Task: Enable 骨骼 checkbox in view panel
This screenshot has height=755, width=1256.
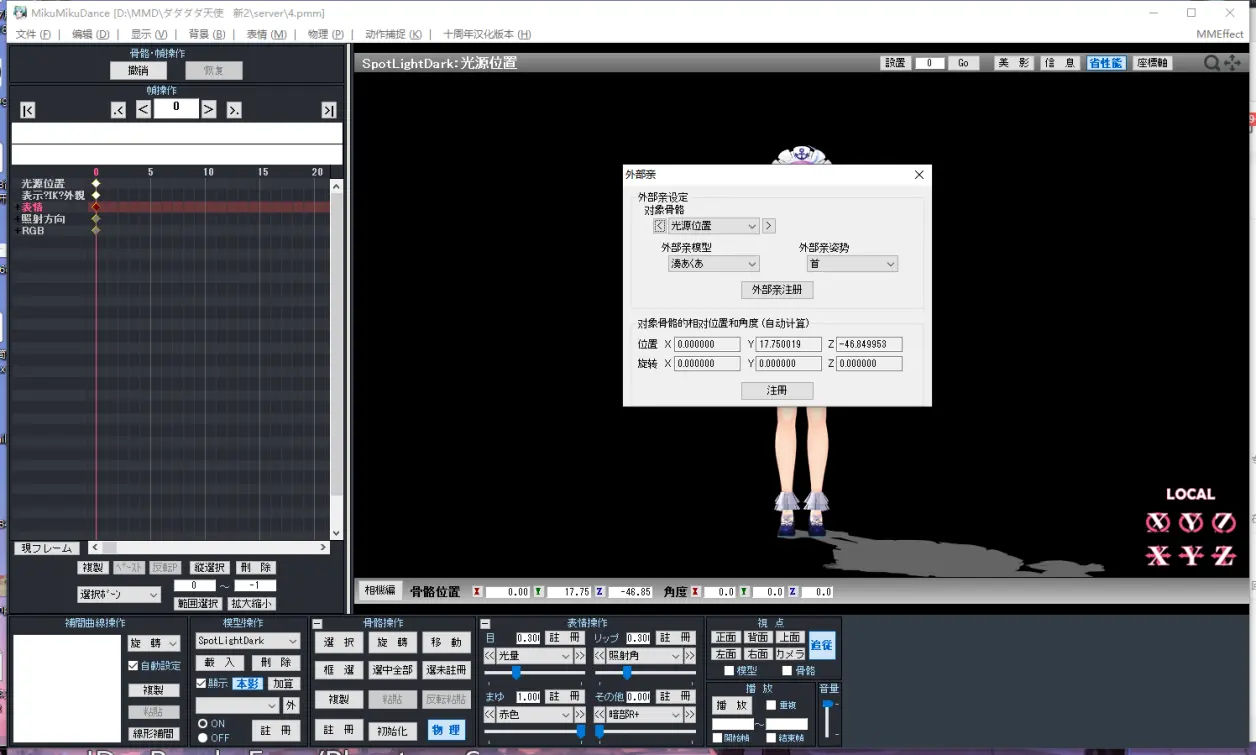Action: (x=787, y=671)
